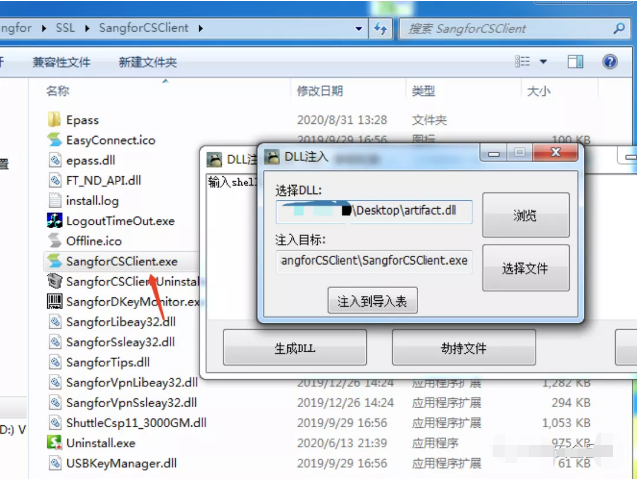Select the file name USBKeyManager.dll
Image resolution: width=639 pixels, height=497 pixels.
pyautogui.click(x=121, y=463)
